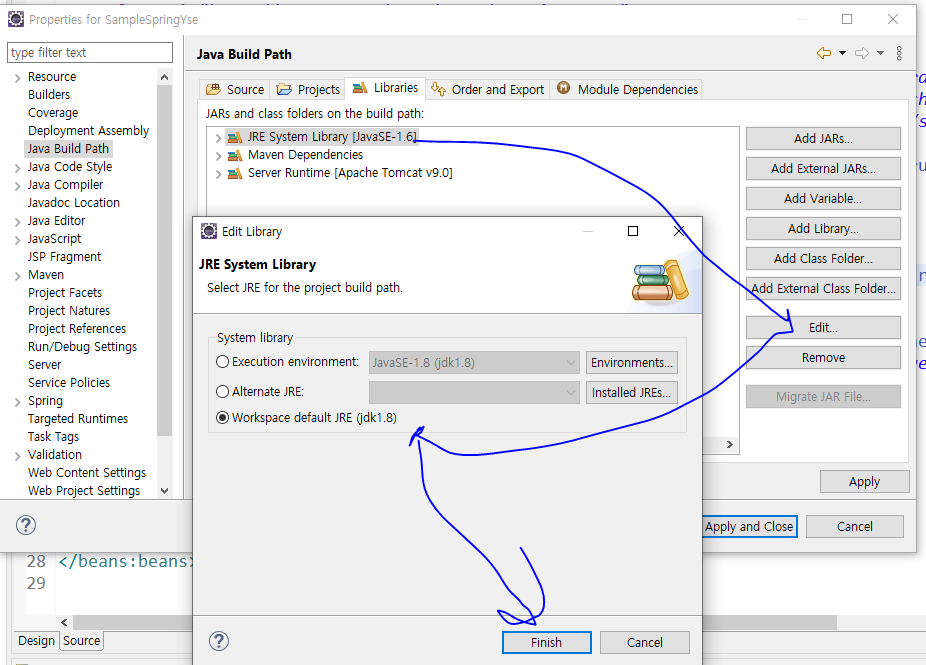
Task: Click the Add JARs button
Action: pyautogui.click(x=823, y=139)
